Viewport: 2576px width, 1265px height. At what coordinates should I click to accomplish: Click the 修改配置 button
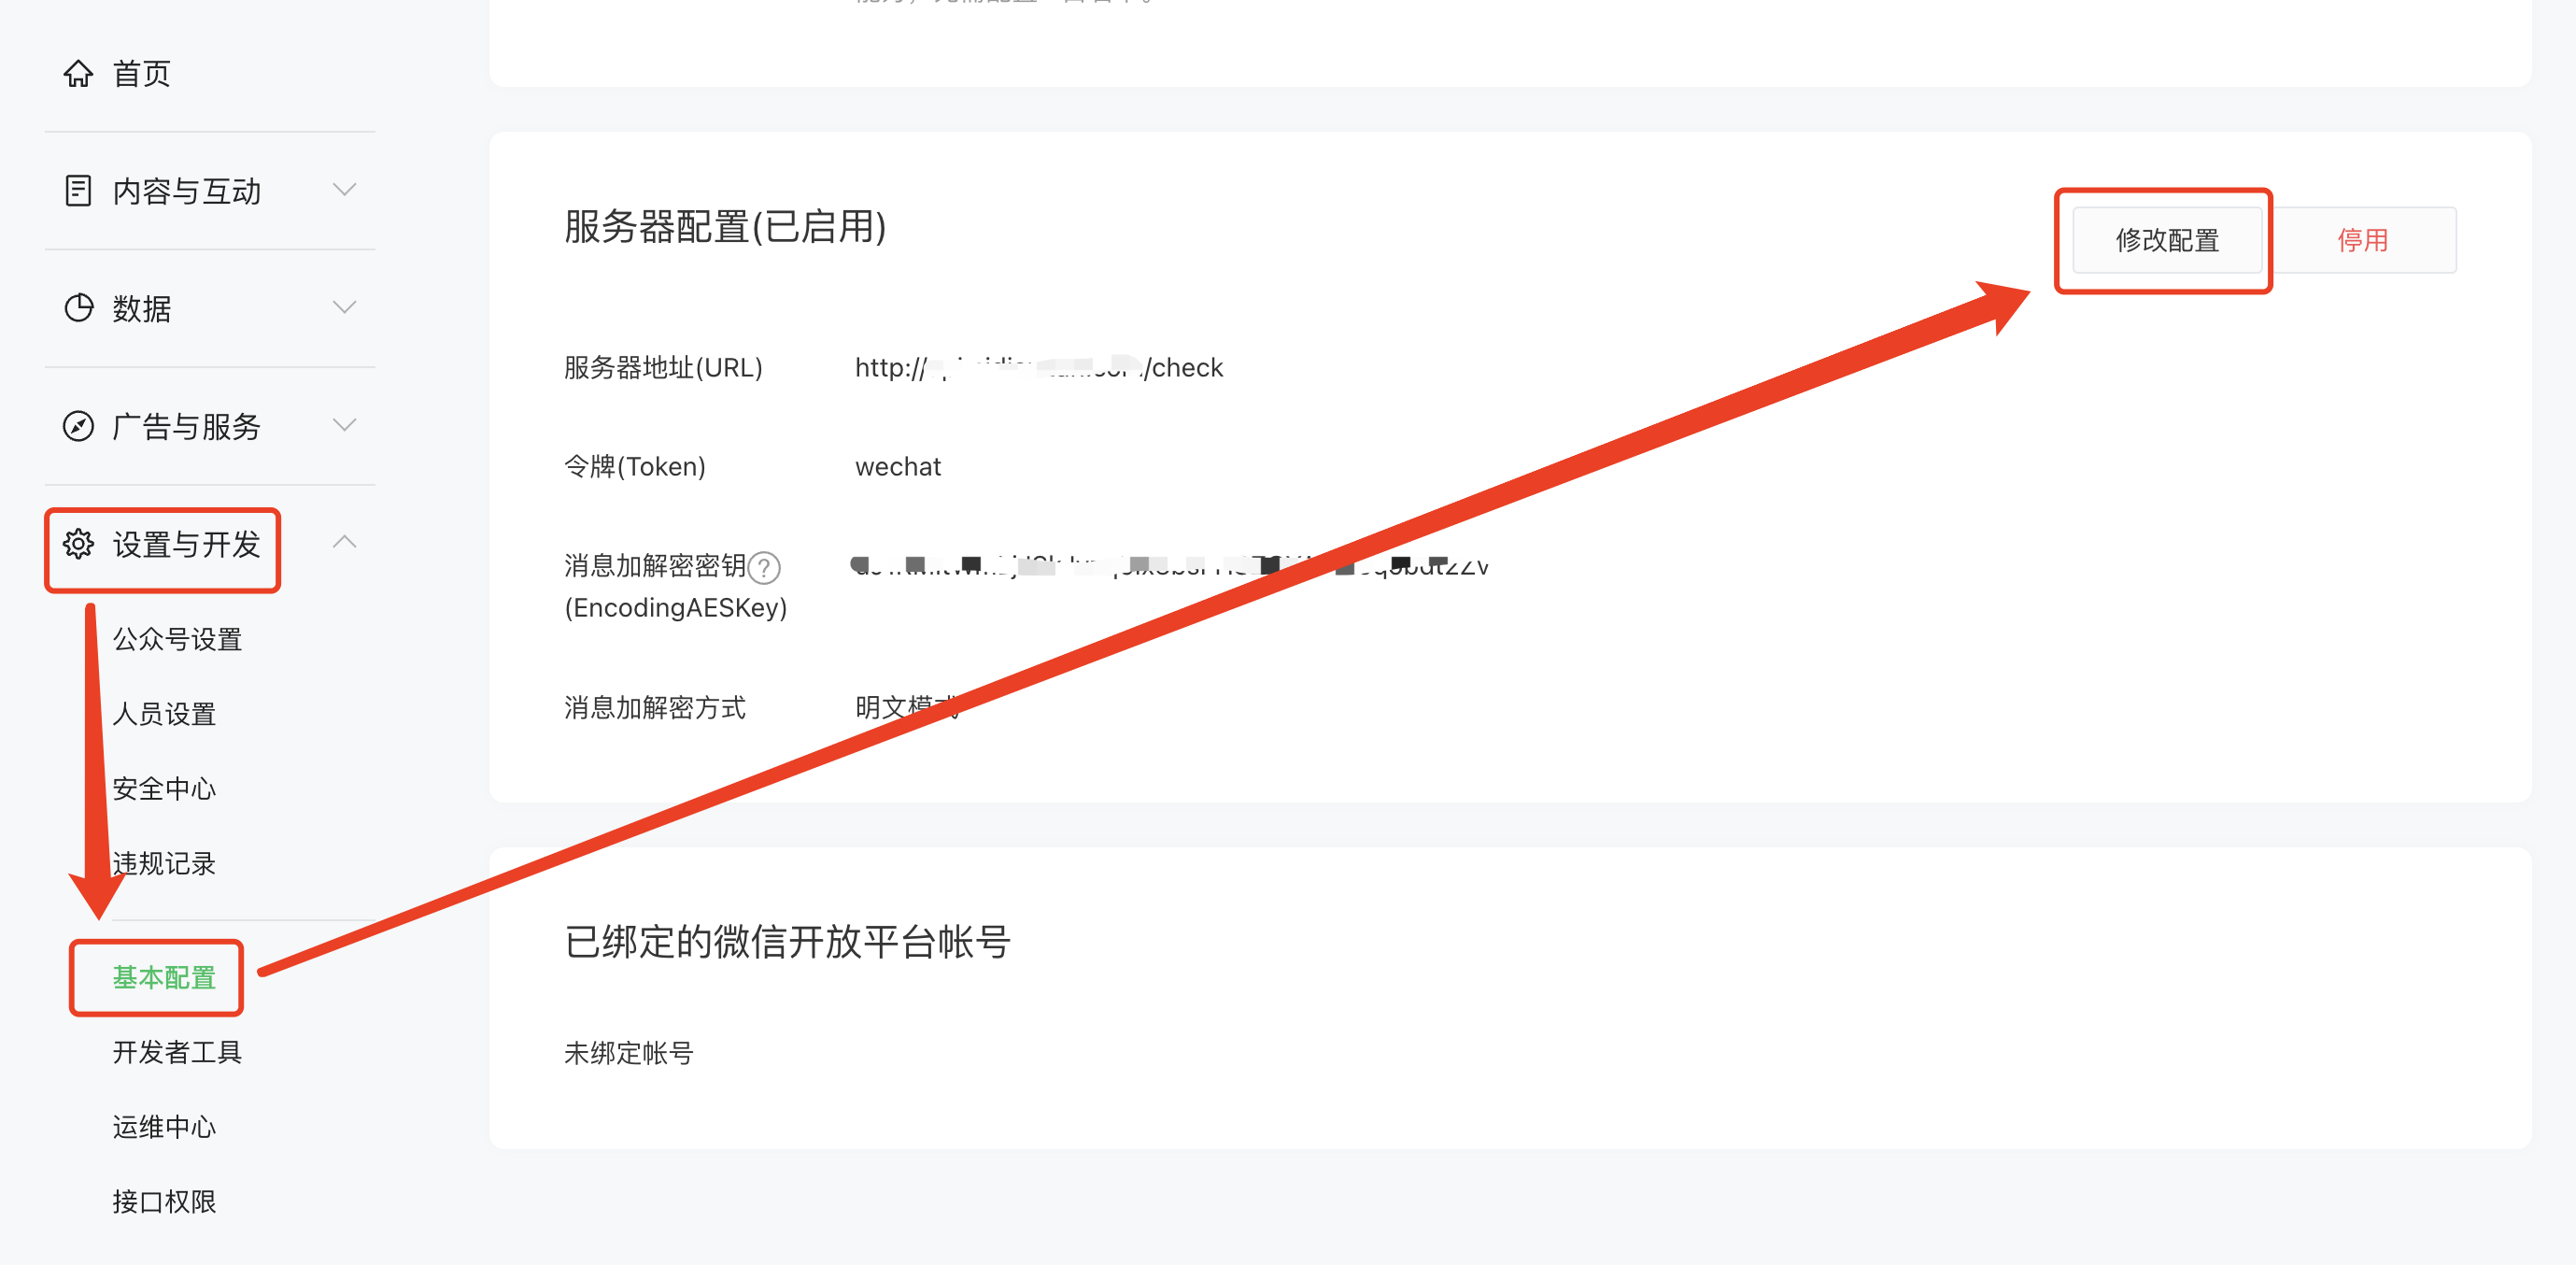2167,240
